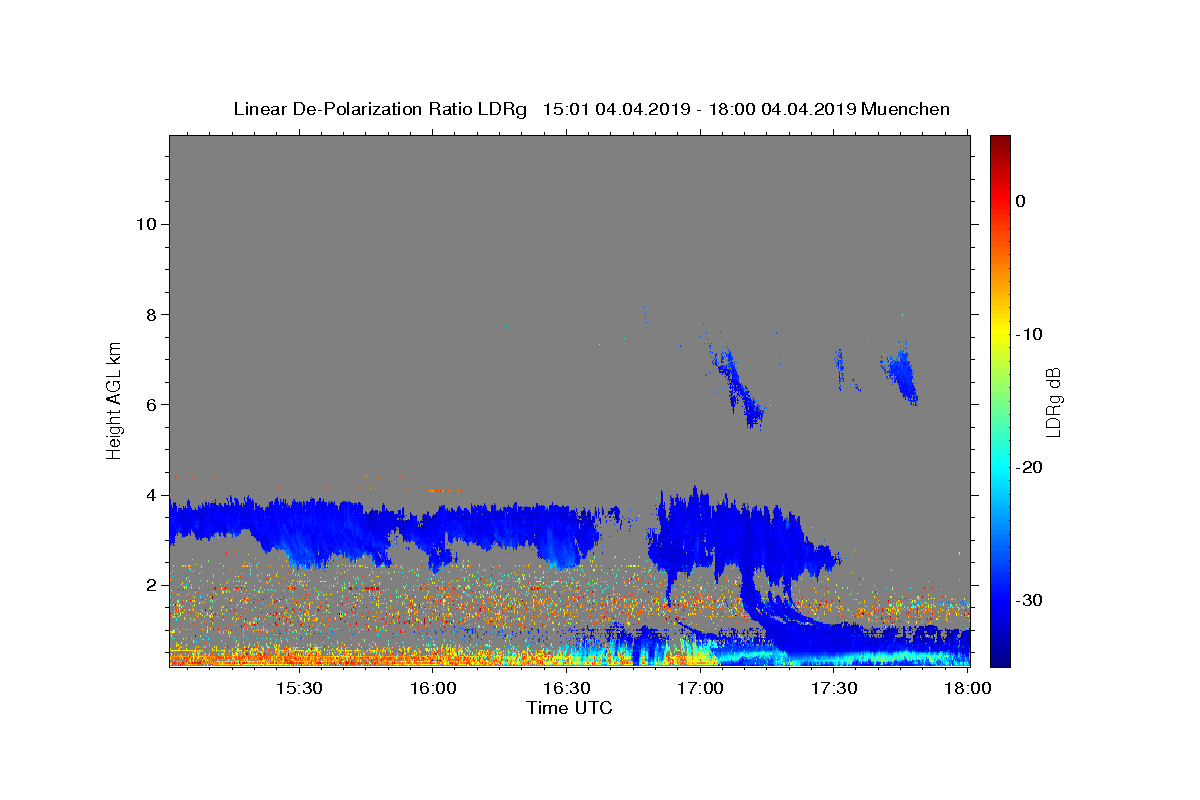Click the dark red top of the colorbar

coord(1000,143)
